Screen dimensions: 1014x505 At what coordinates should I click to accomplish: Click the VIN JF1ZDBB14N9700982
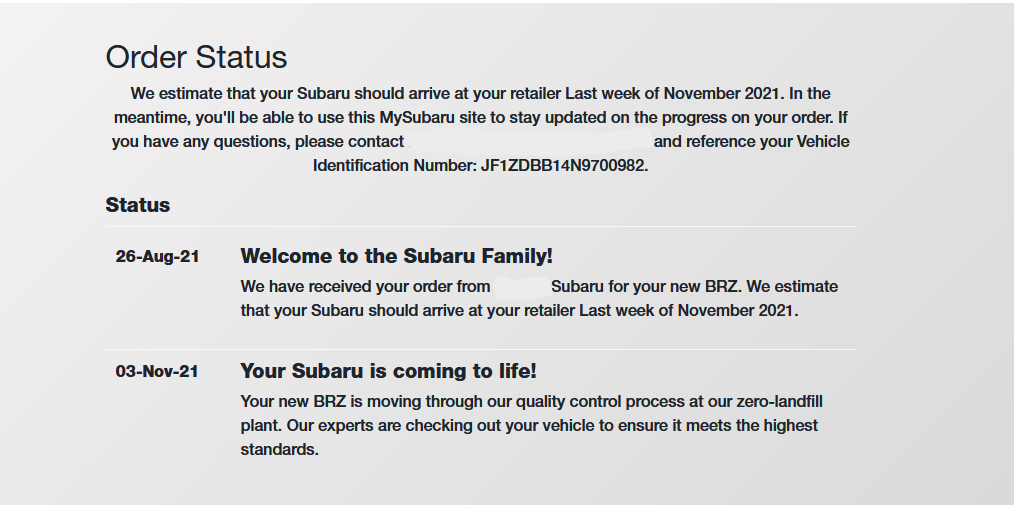564,166
